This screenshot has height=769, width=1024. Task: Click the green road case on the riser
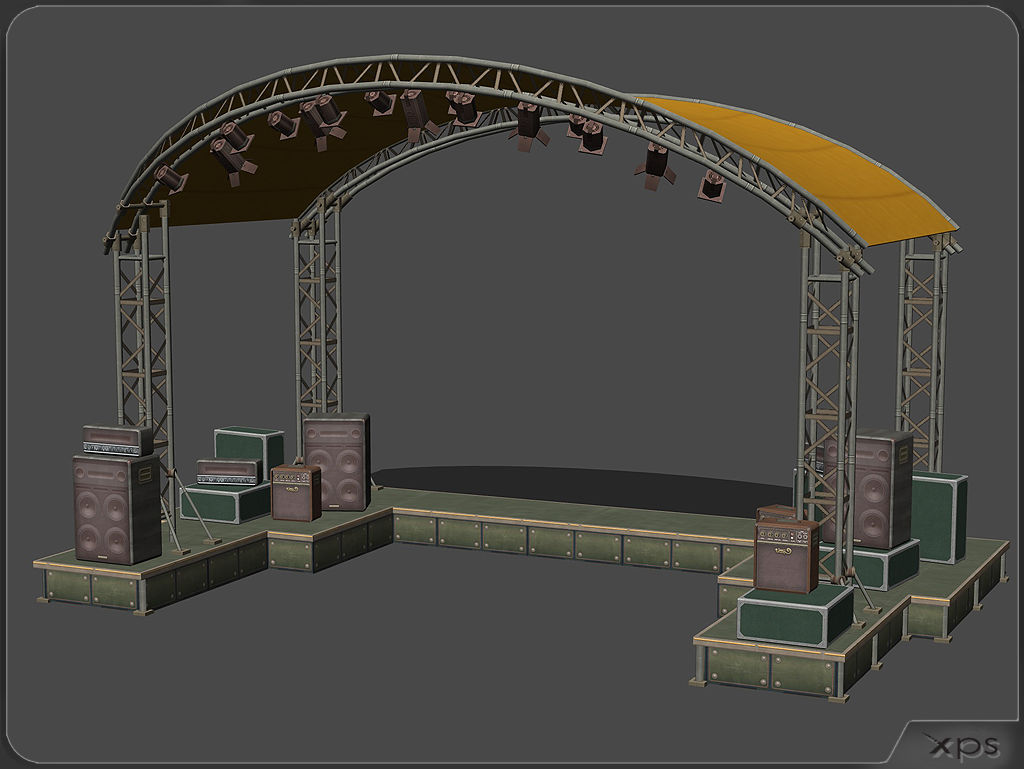240,445
